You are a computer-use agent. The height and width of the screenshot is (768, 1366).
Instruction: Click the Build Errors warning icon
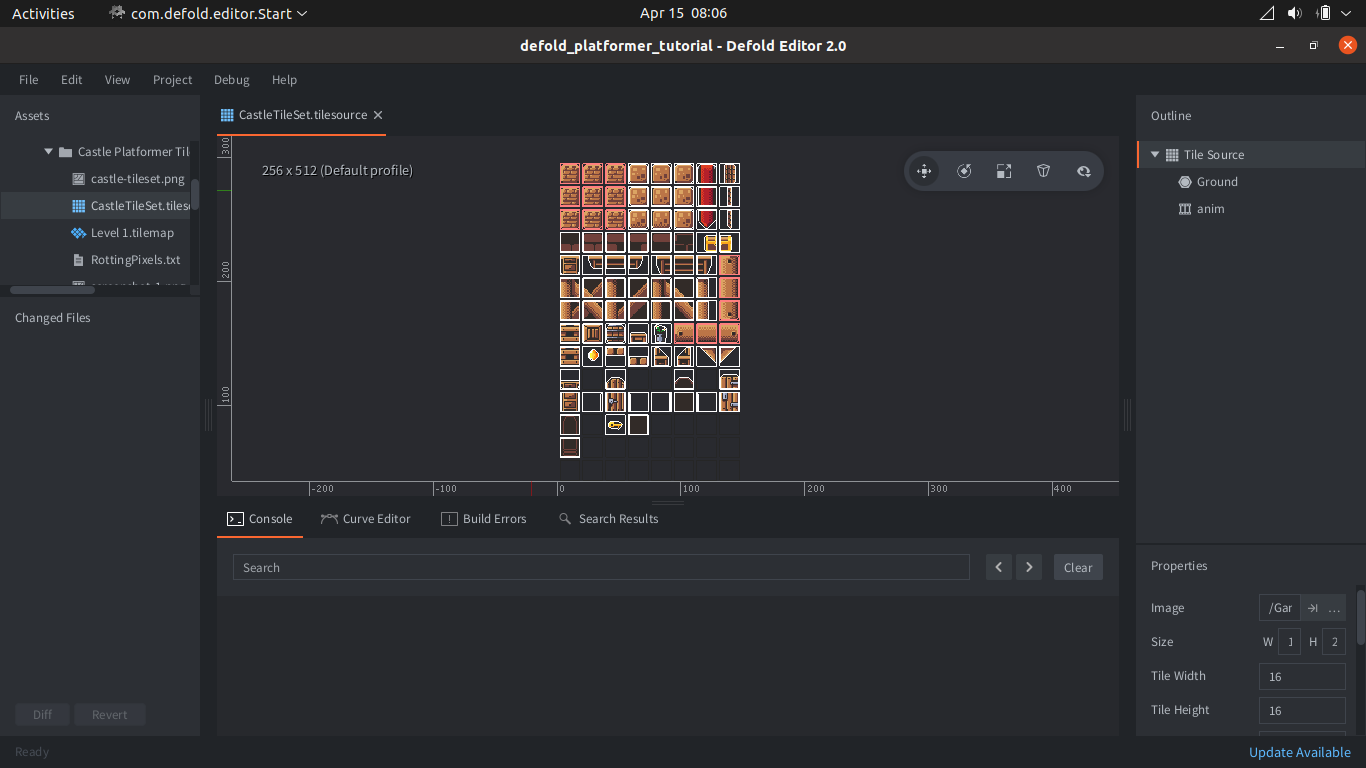449,519
